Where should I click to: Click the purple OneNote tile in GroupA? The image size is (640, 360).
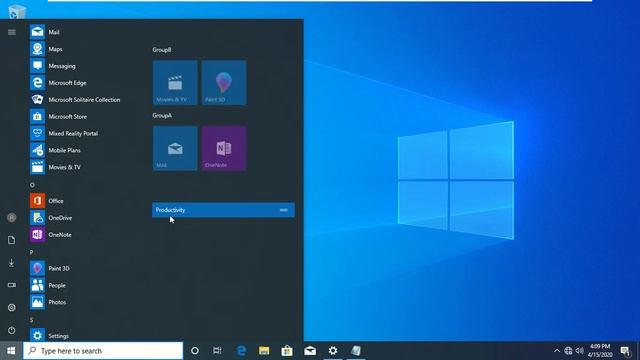[224, 148]
